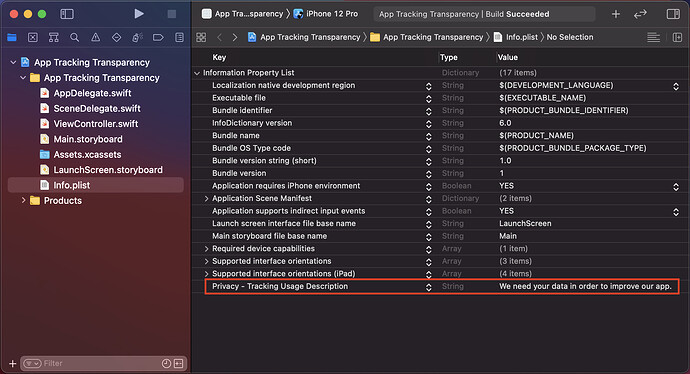Click project breadcrumb App Tracking Transparency

304,37
